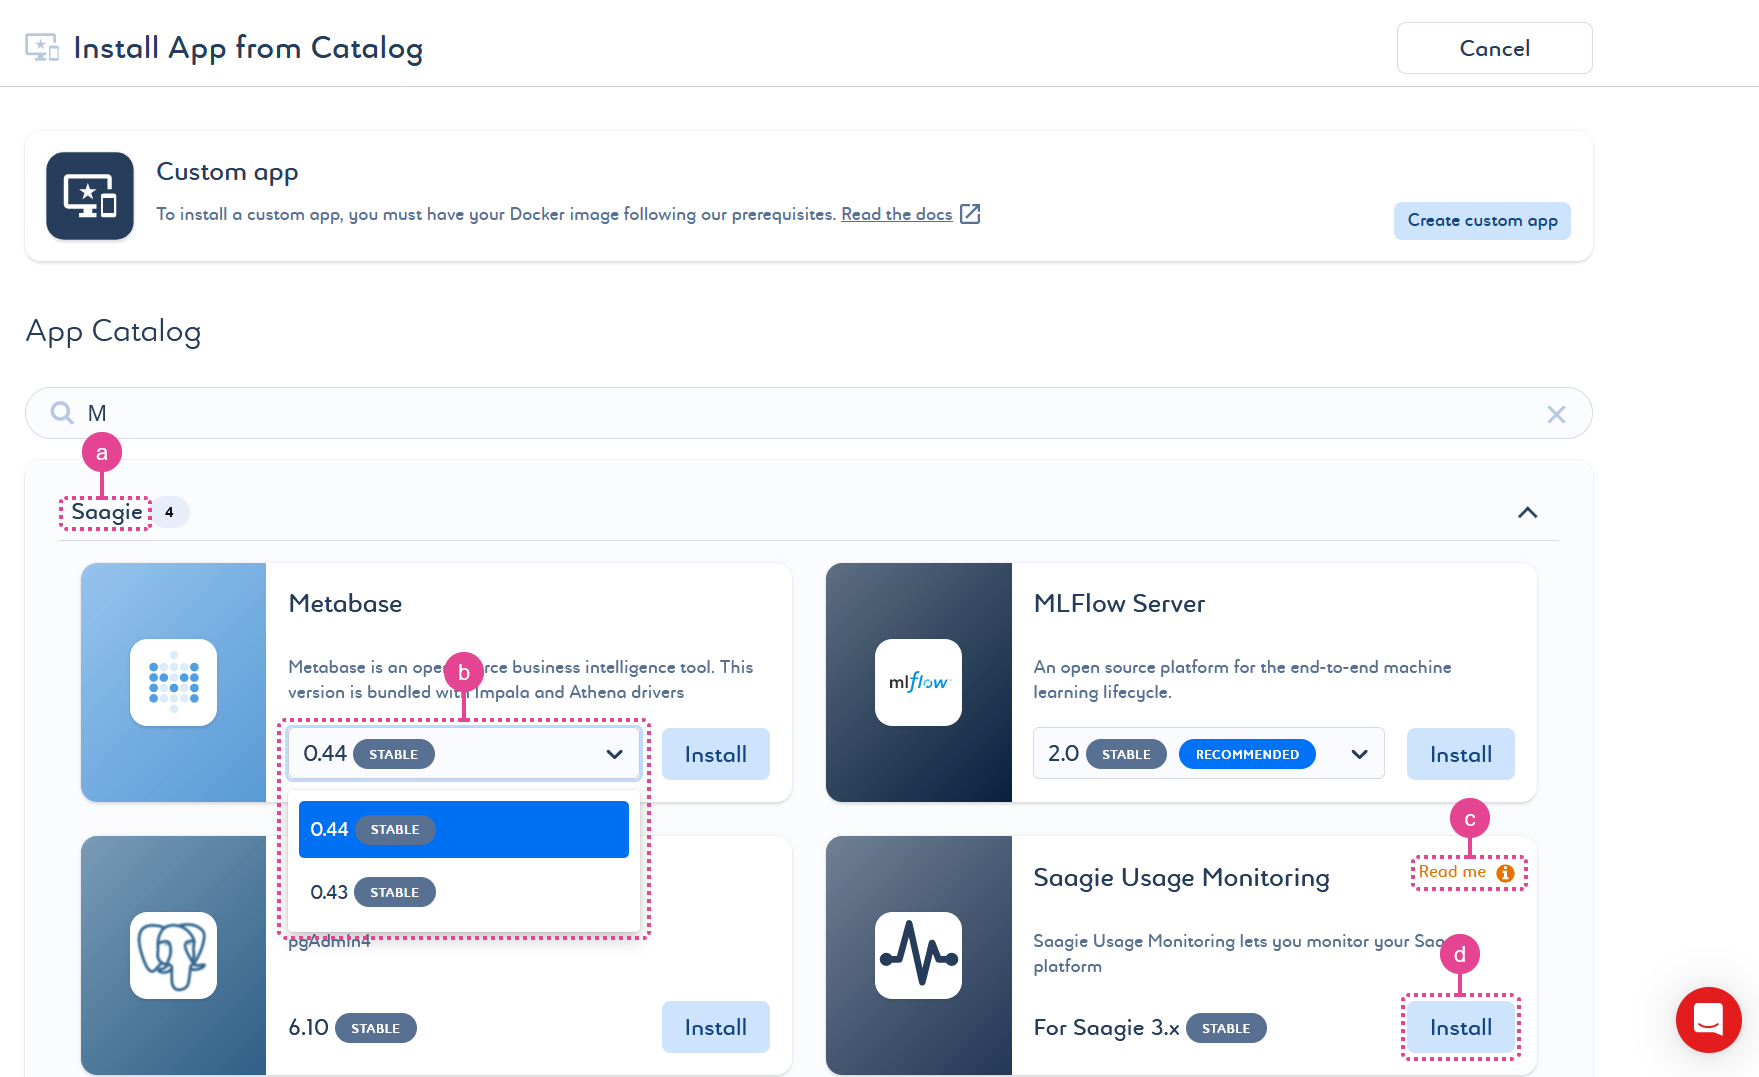Select version 0.43 STABLE option
Screen dimensions: 1759x1077
464,892
